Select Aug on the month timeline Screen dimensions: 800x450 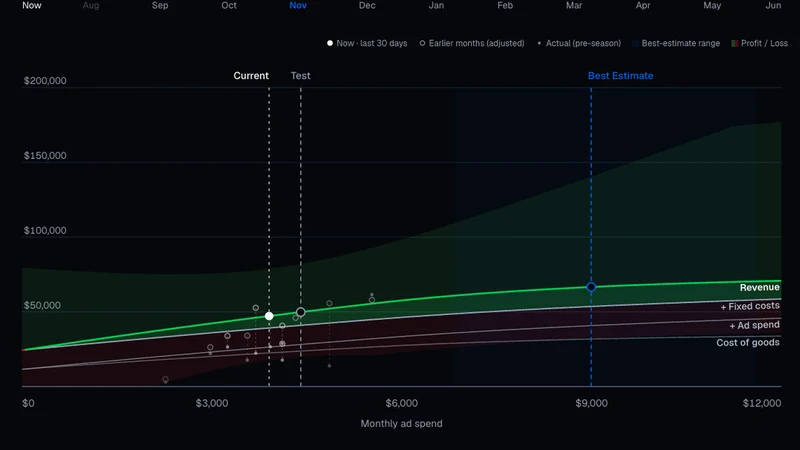(91, 6)
